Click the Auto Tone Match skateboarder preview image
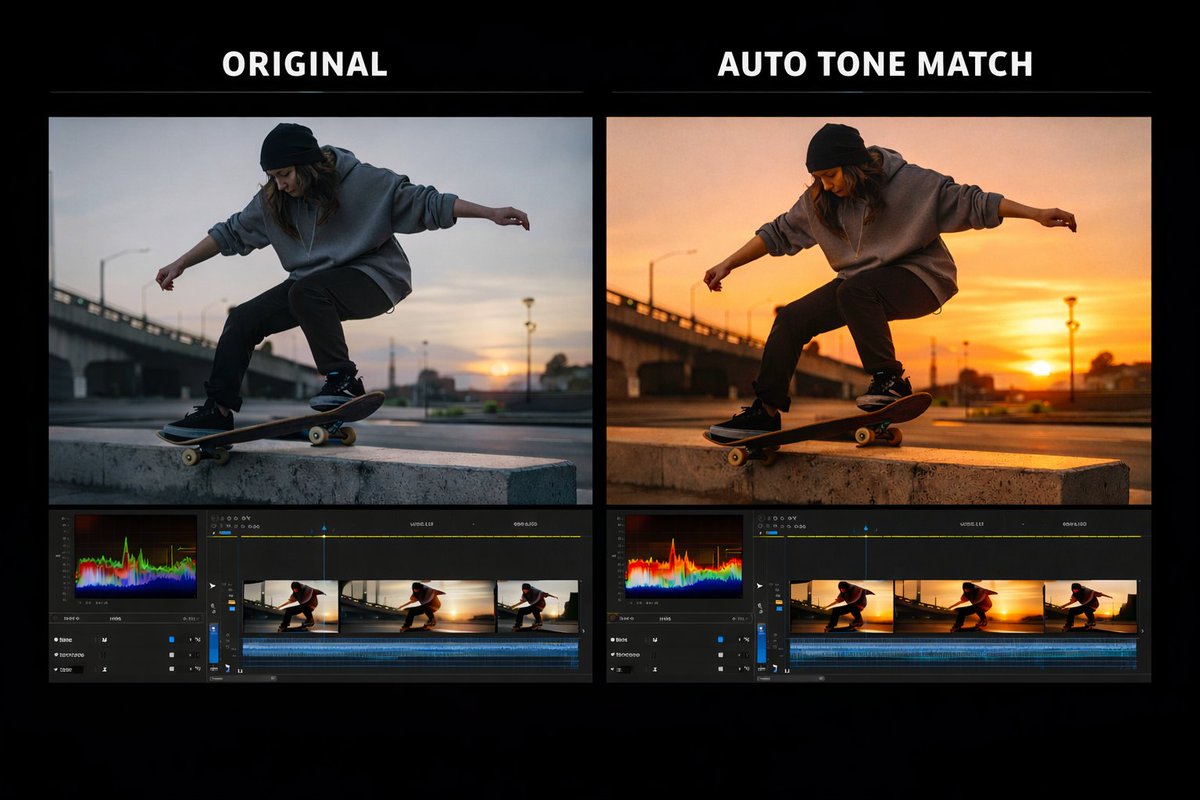Viewport: 1200px width, 800px height. click(878, 310)
